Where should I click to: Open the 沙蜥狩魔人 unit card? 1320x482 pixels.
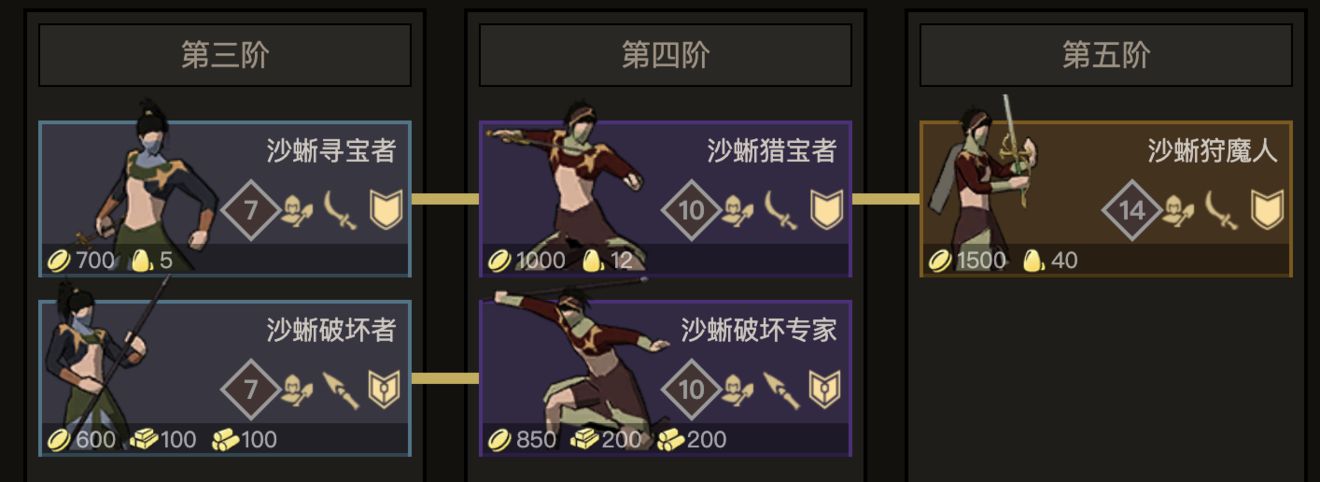pyautogui.click(x=1106, y=199)
